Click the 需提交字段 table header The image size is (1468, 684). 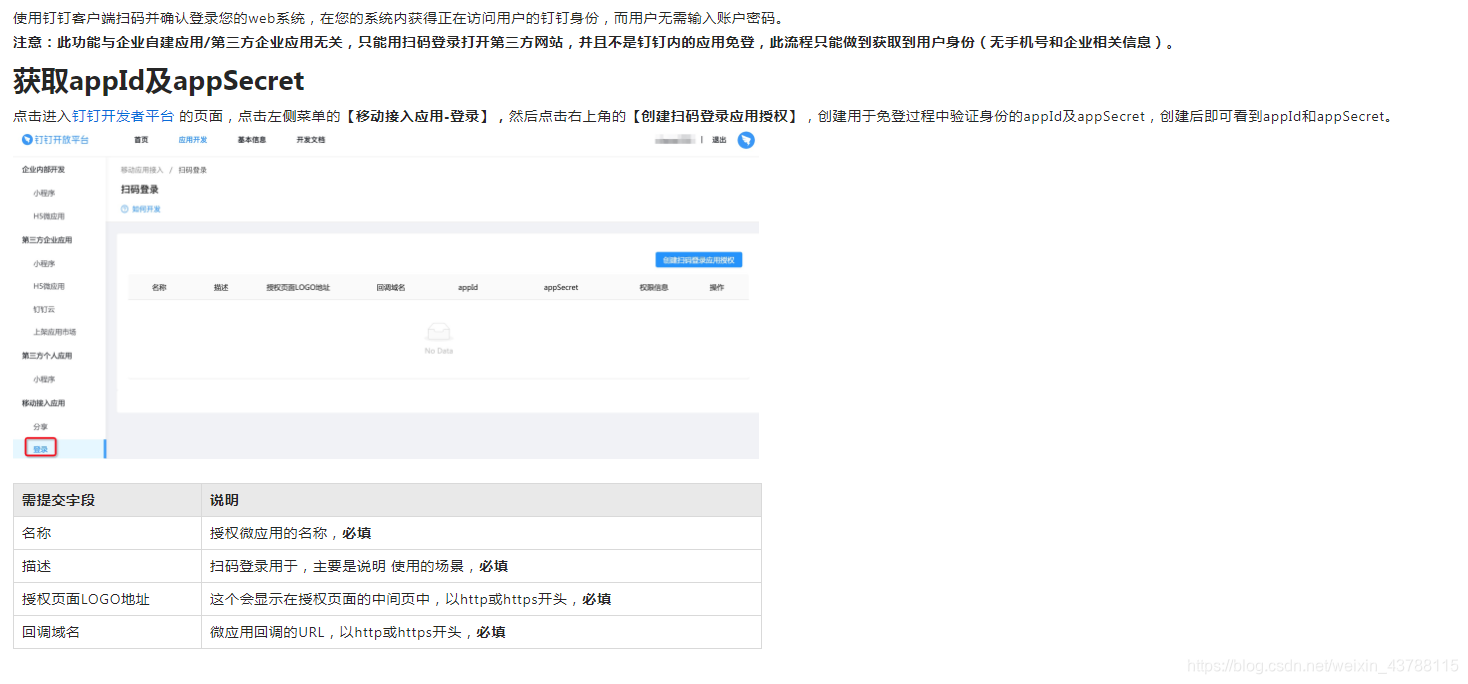(x=107, y=500)
